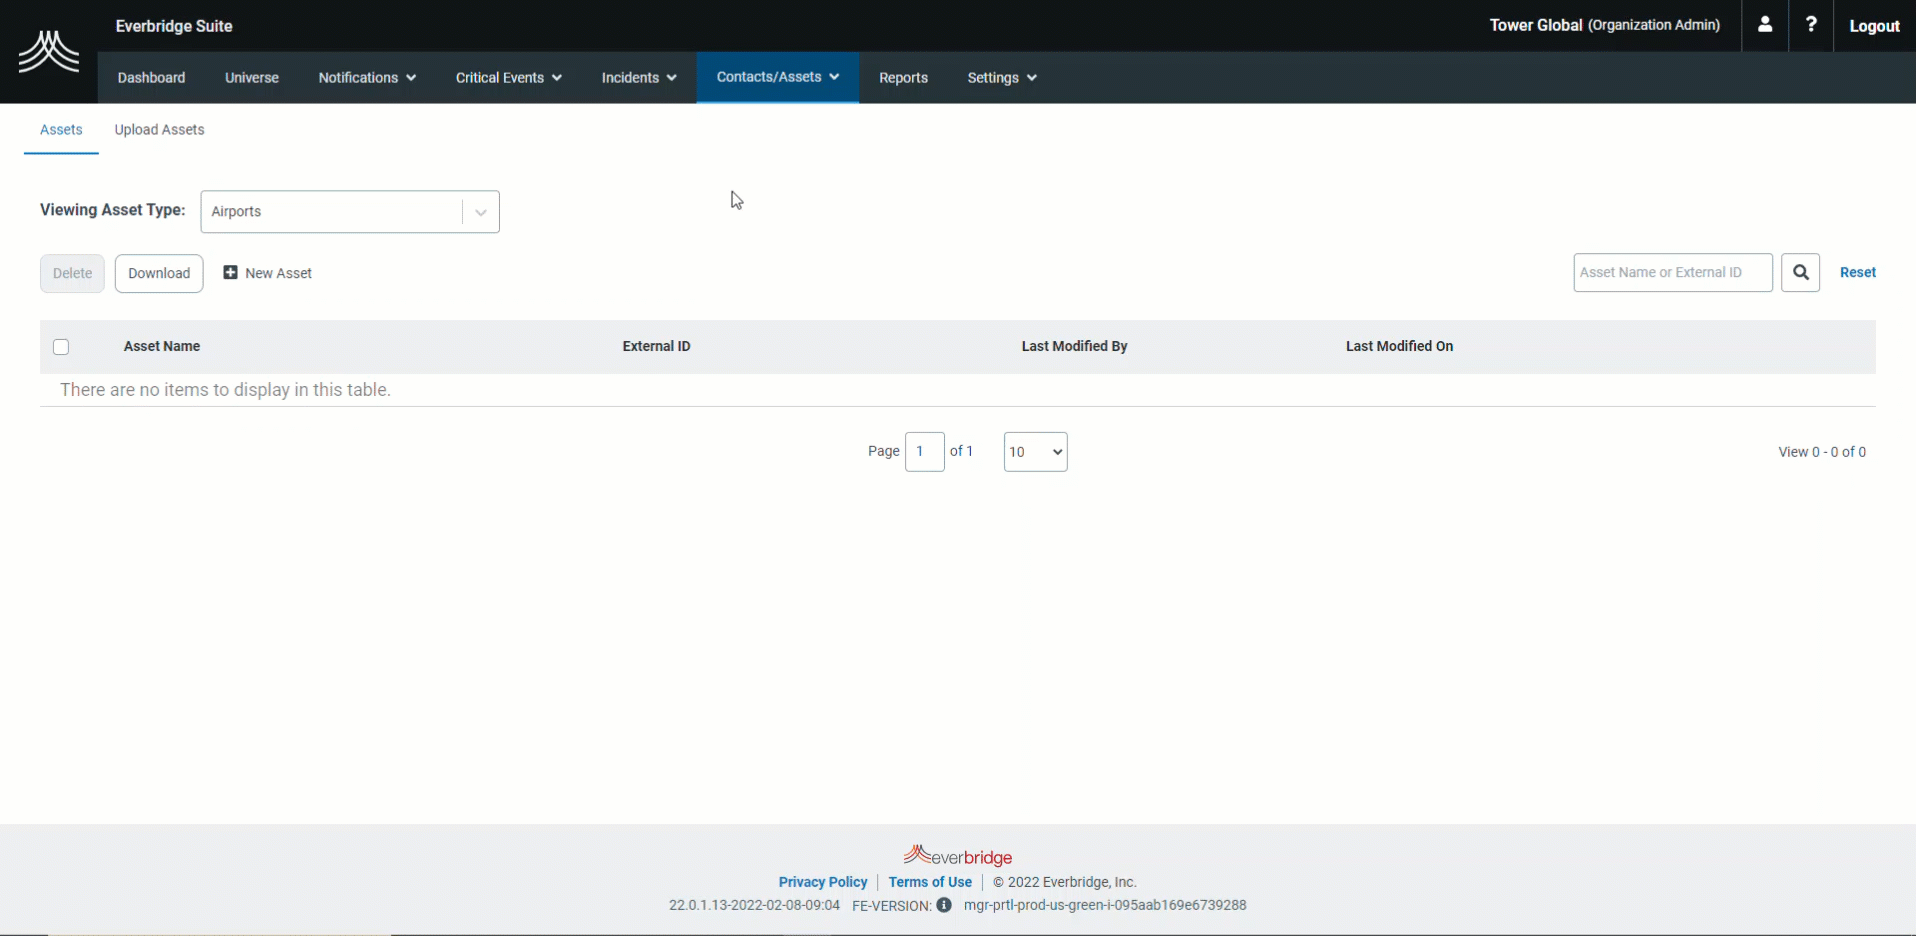Expand the Incidents menu
1916x936 pixels.
pyautogui.click(x=639, y=78)
